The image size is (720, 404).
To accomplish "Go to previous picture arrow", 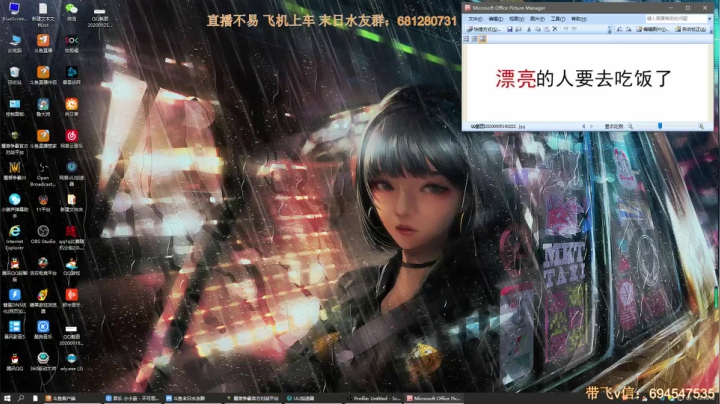I will point(584,126).
